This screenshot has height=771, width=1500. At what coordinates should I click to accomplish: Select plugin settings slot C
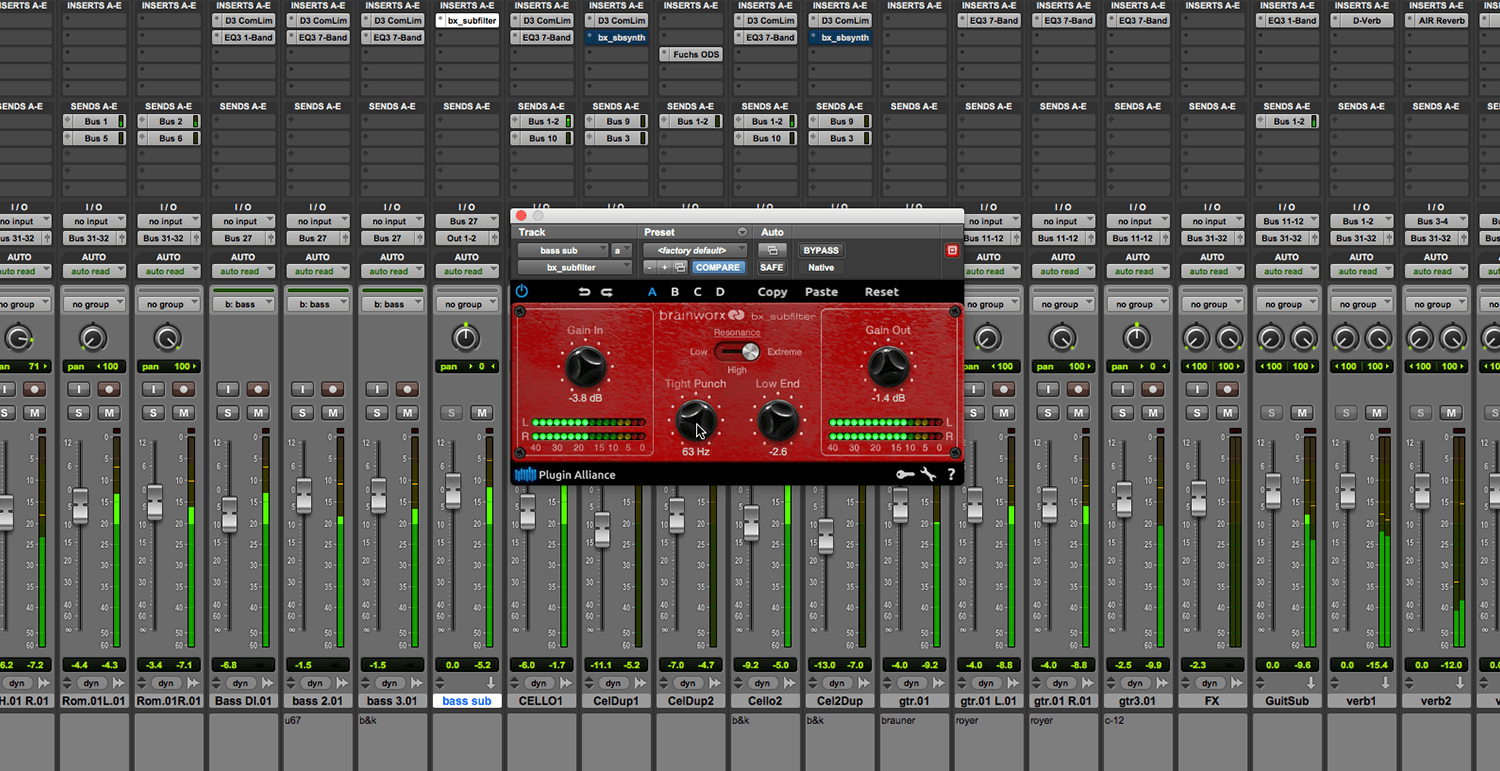click(x=698, y=292)
